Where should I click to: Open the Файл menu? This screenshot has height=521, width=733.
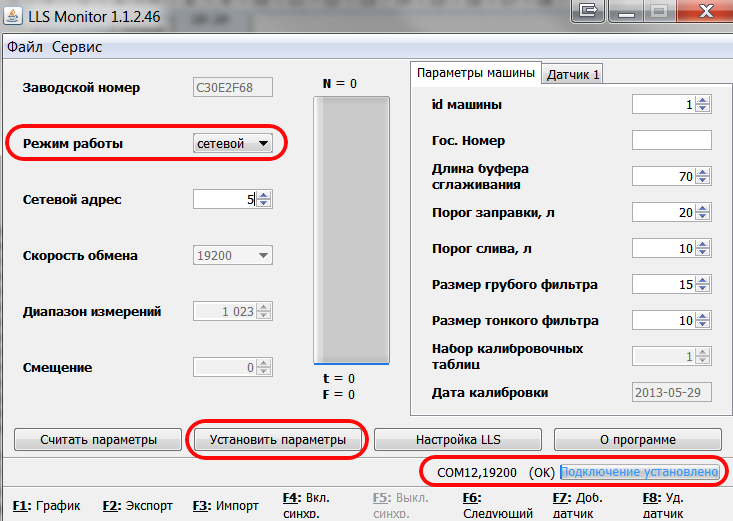click(x=25, y=47)
